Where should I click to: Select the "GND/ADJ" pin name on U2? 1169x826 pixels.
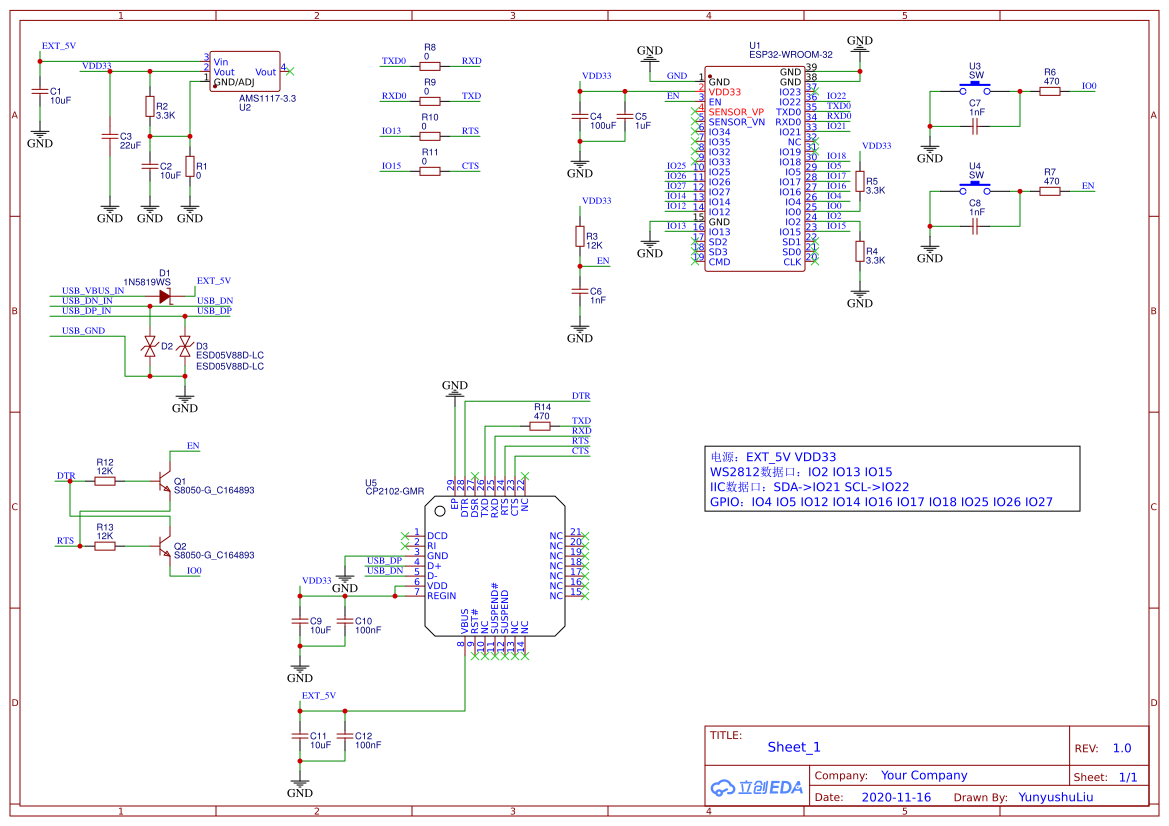tap(234, 82)
